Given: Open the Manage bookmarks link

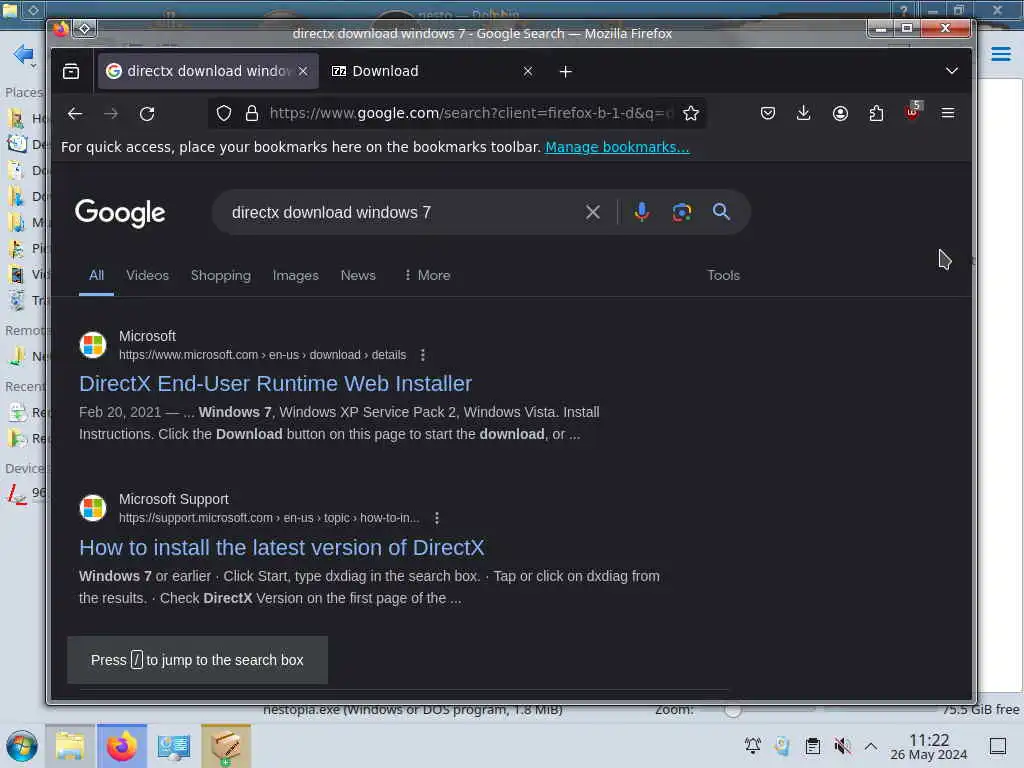Looking at the screenshot, I should (x=617, y=147).
